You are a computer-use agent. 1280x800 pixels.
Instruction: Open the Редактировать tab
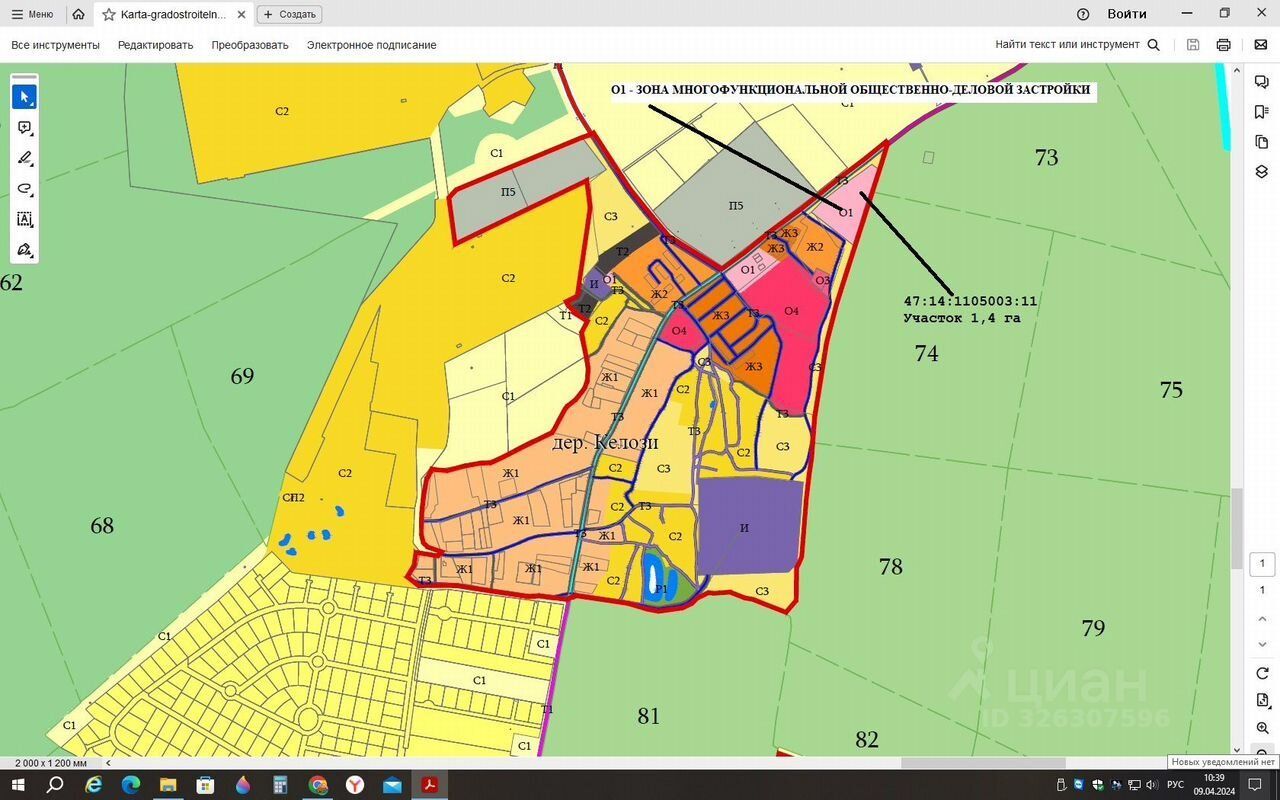[x=155, y=45]
